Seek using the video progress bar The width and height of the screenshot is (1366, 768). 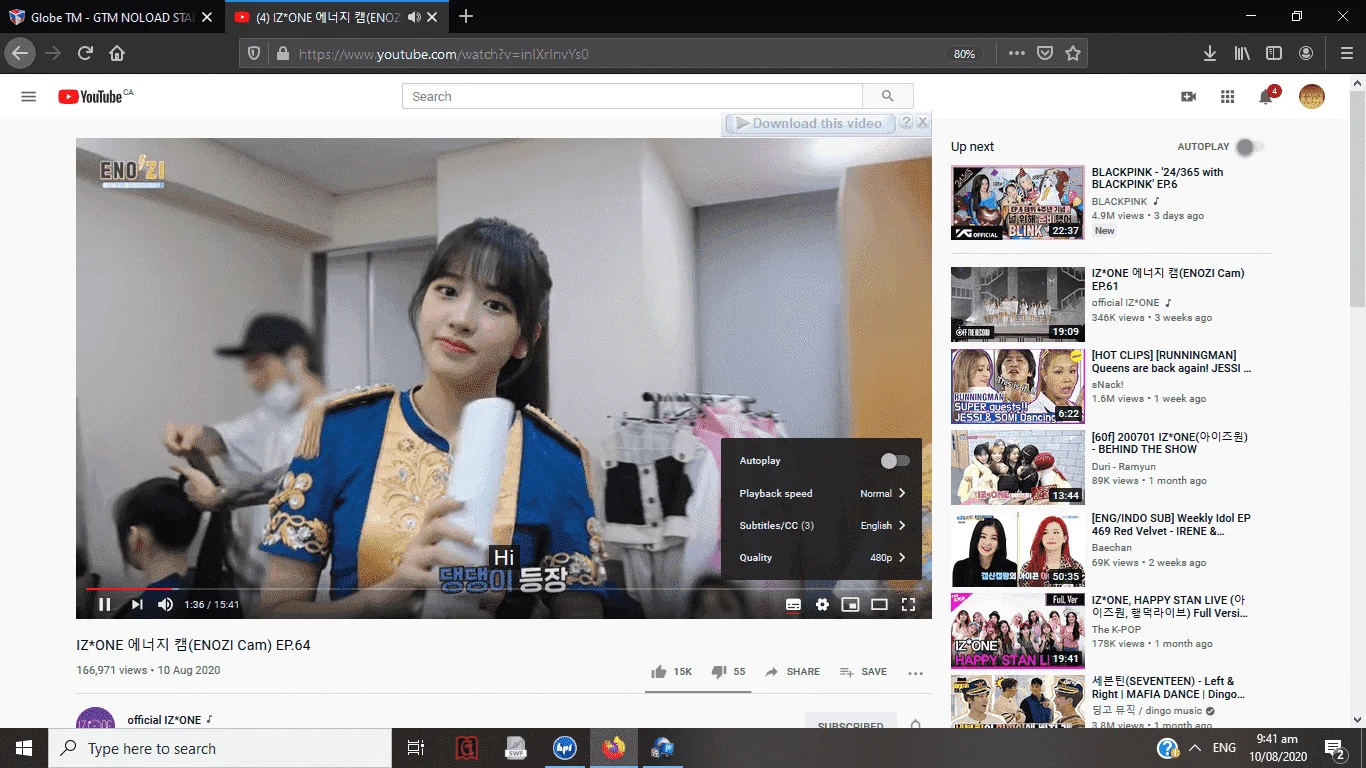coord(503,588)
